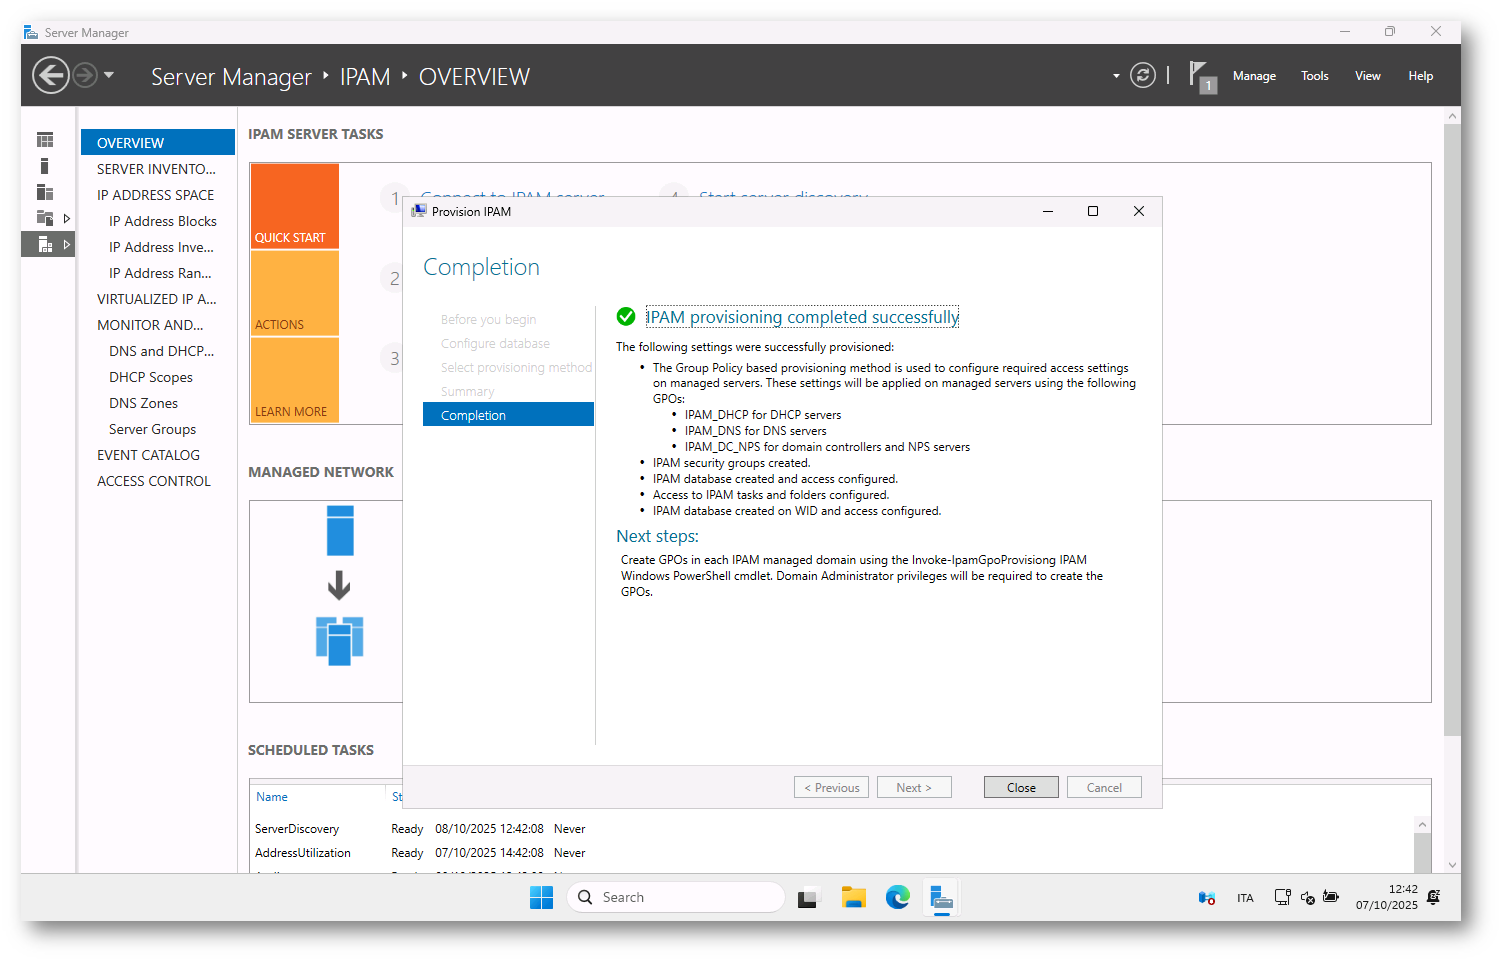Expand the IPAM sidebar arrow
The image size is (1503, 963).
coord(67,244)
